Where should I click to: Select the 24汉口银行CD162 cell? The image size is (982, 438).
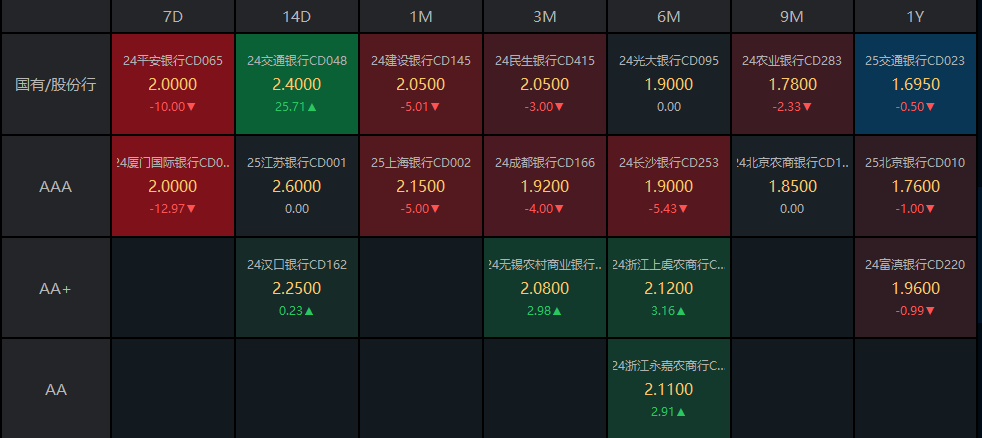pyautogui.click(x=297, y=287)
